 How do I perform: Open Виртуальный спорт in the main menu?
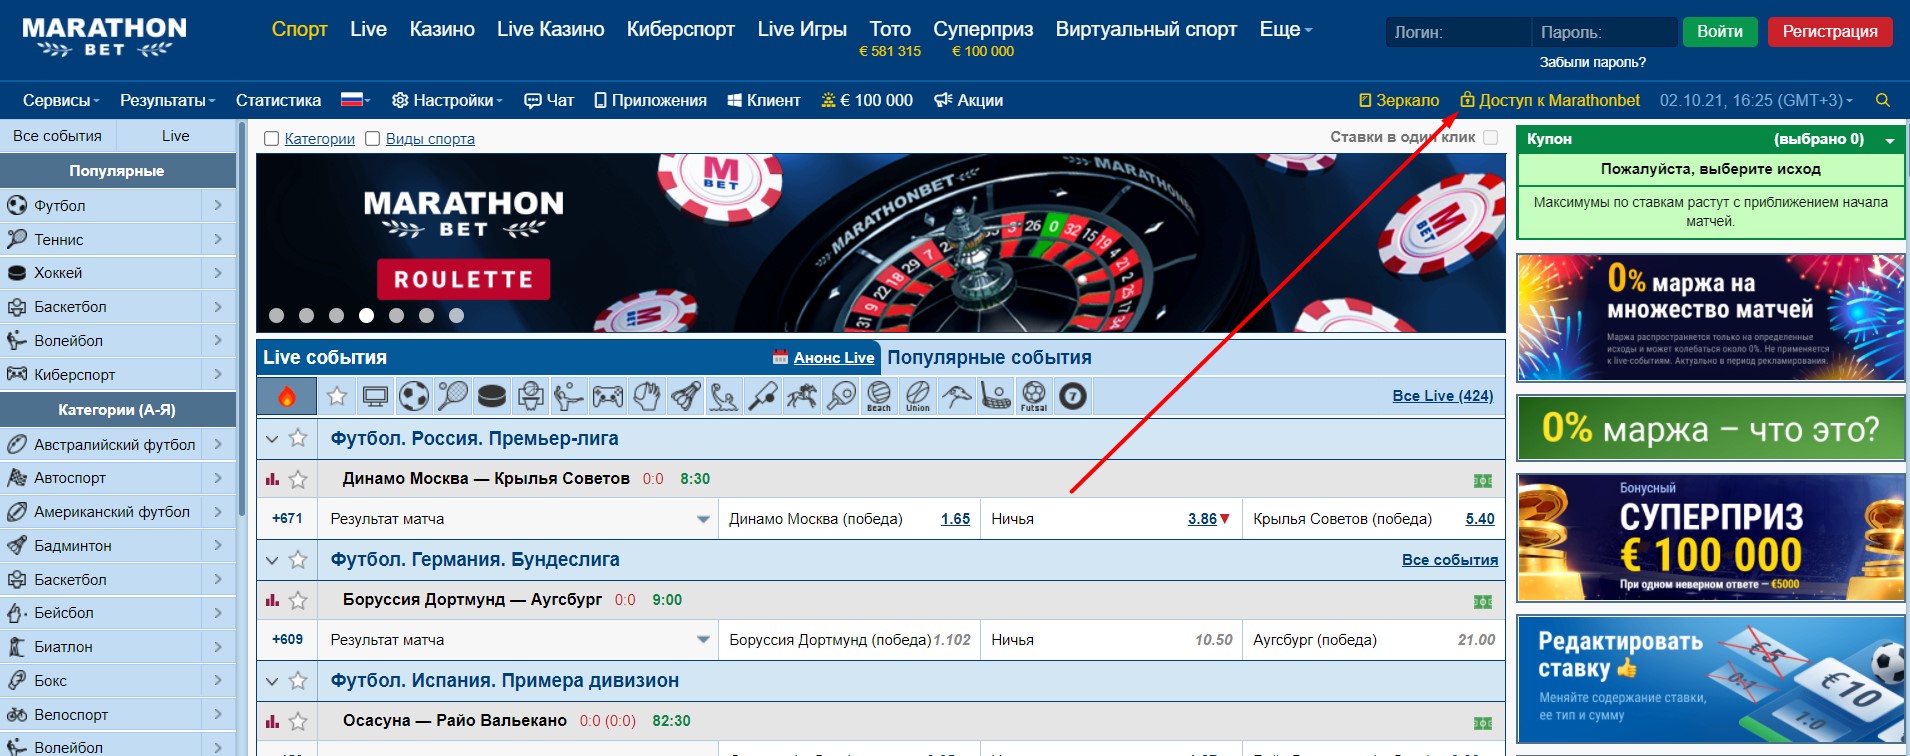click(1146, 29)
